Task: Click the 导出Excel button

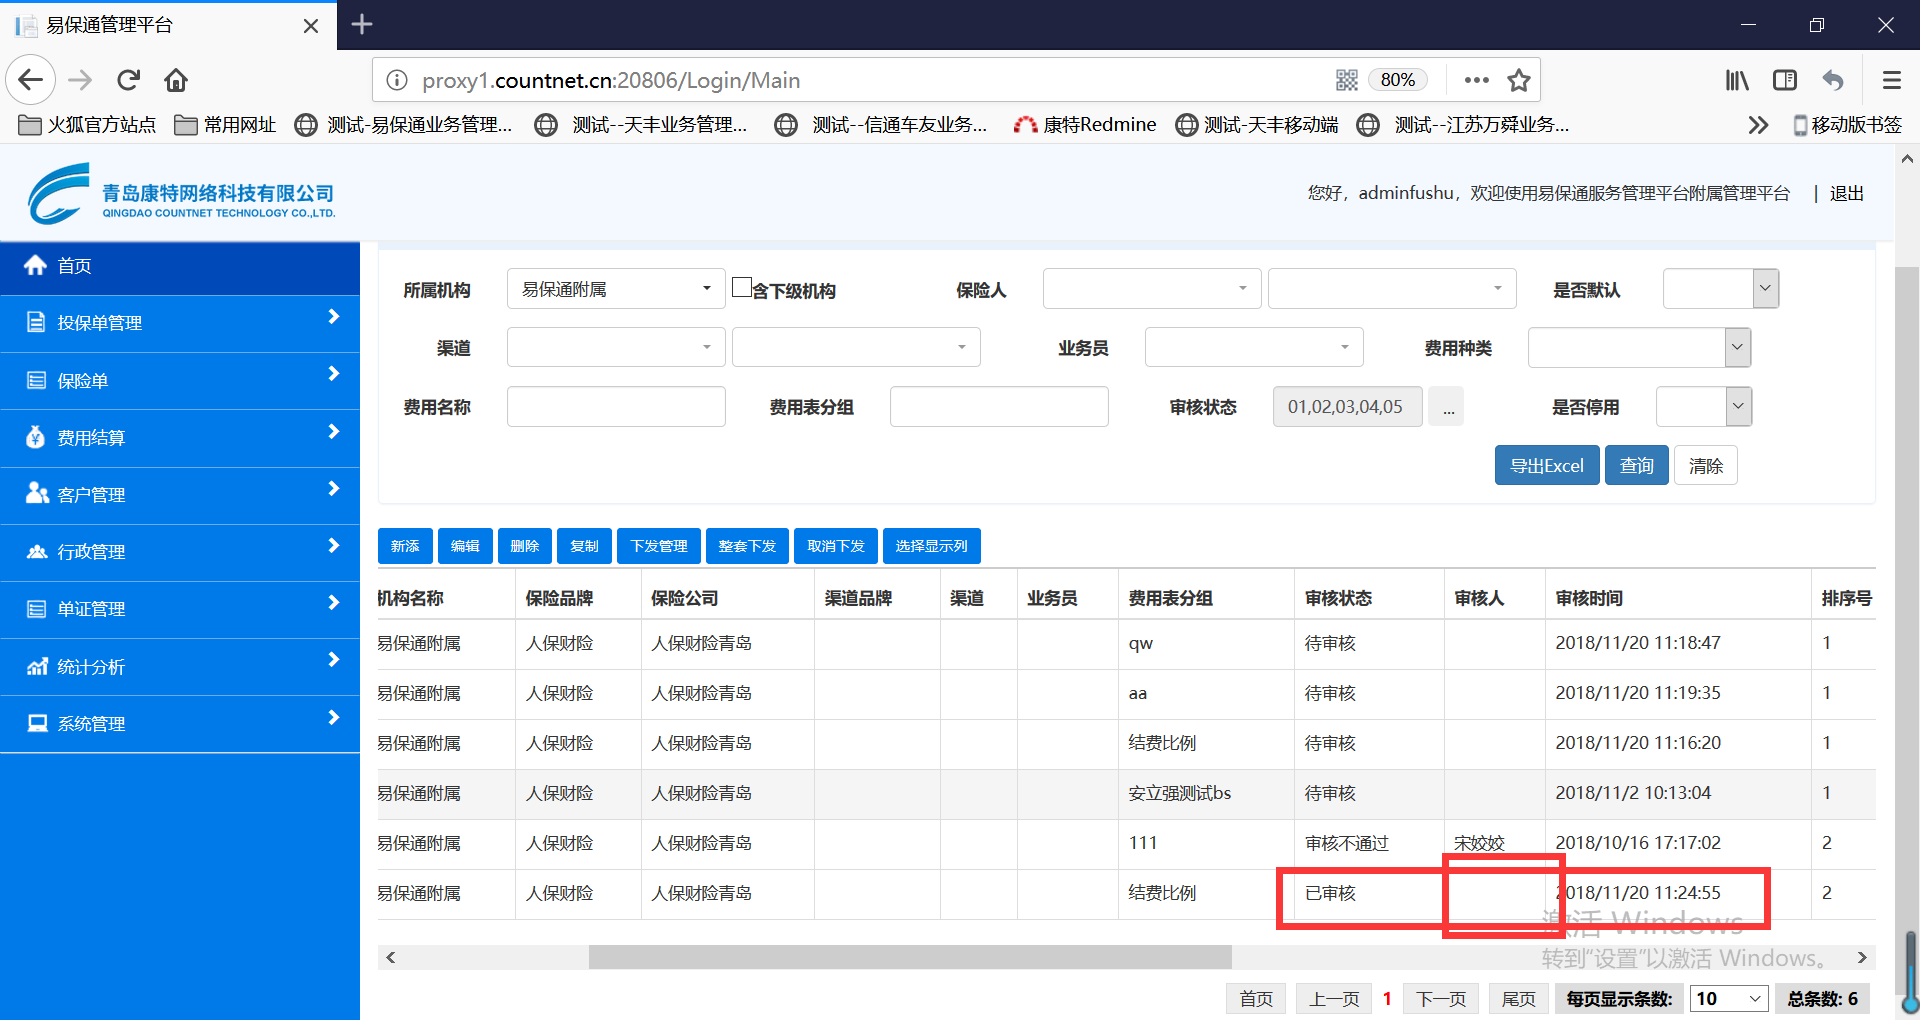Action: (x=1546, y=466)
